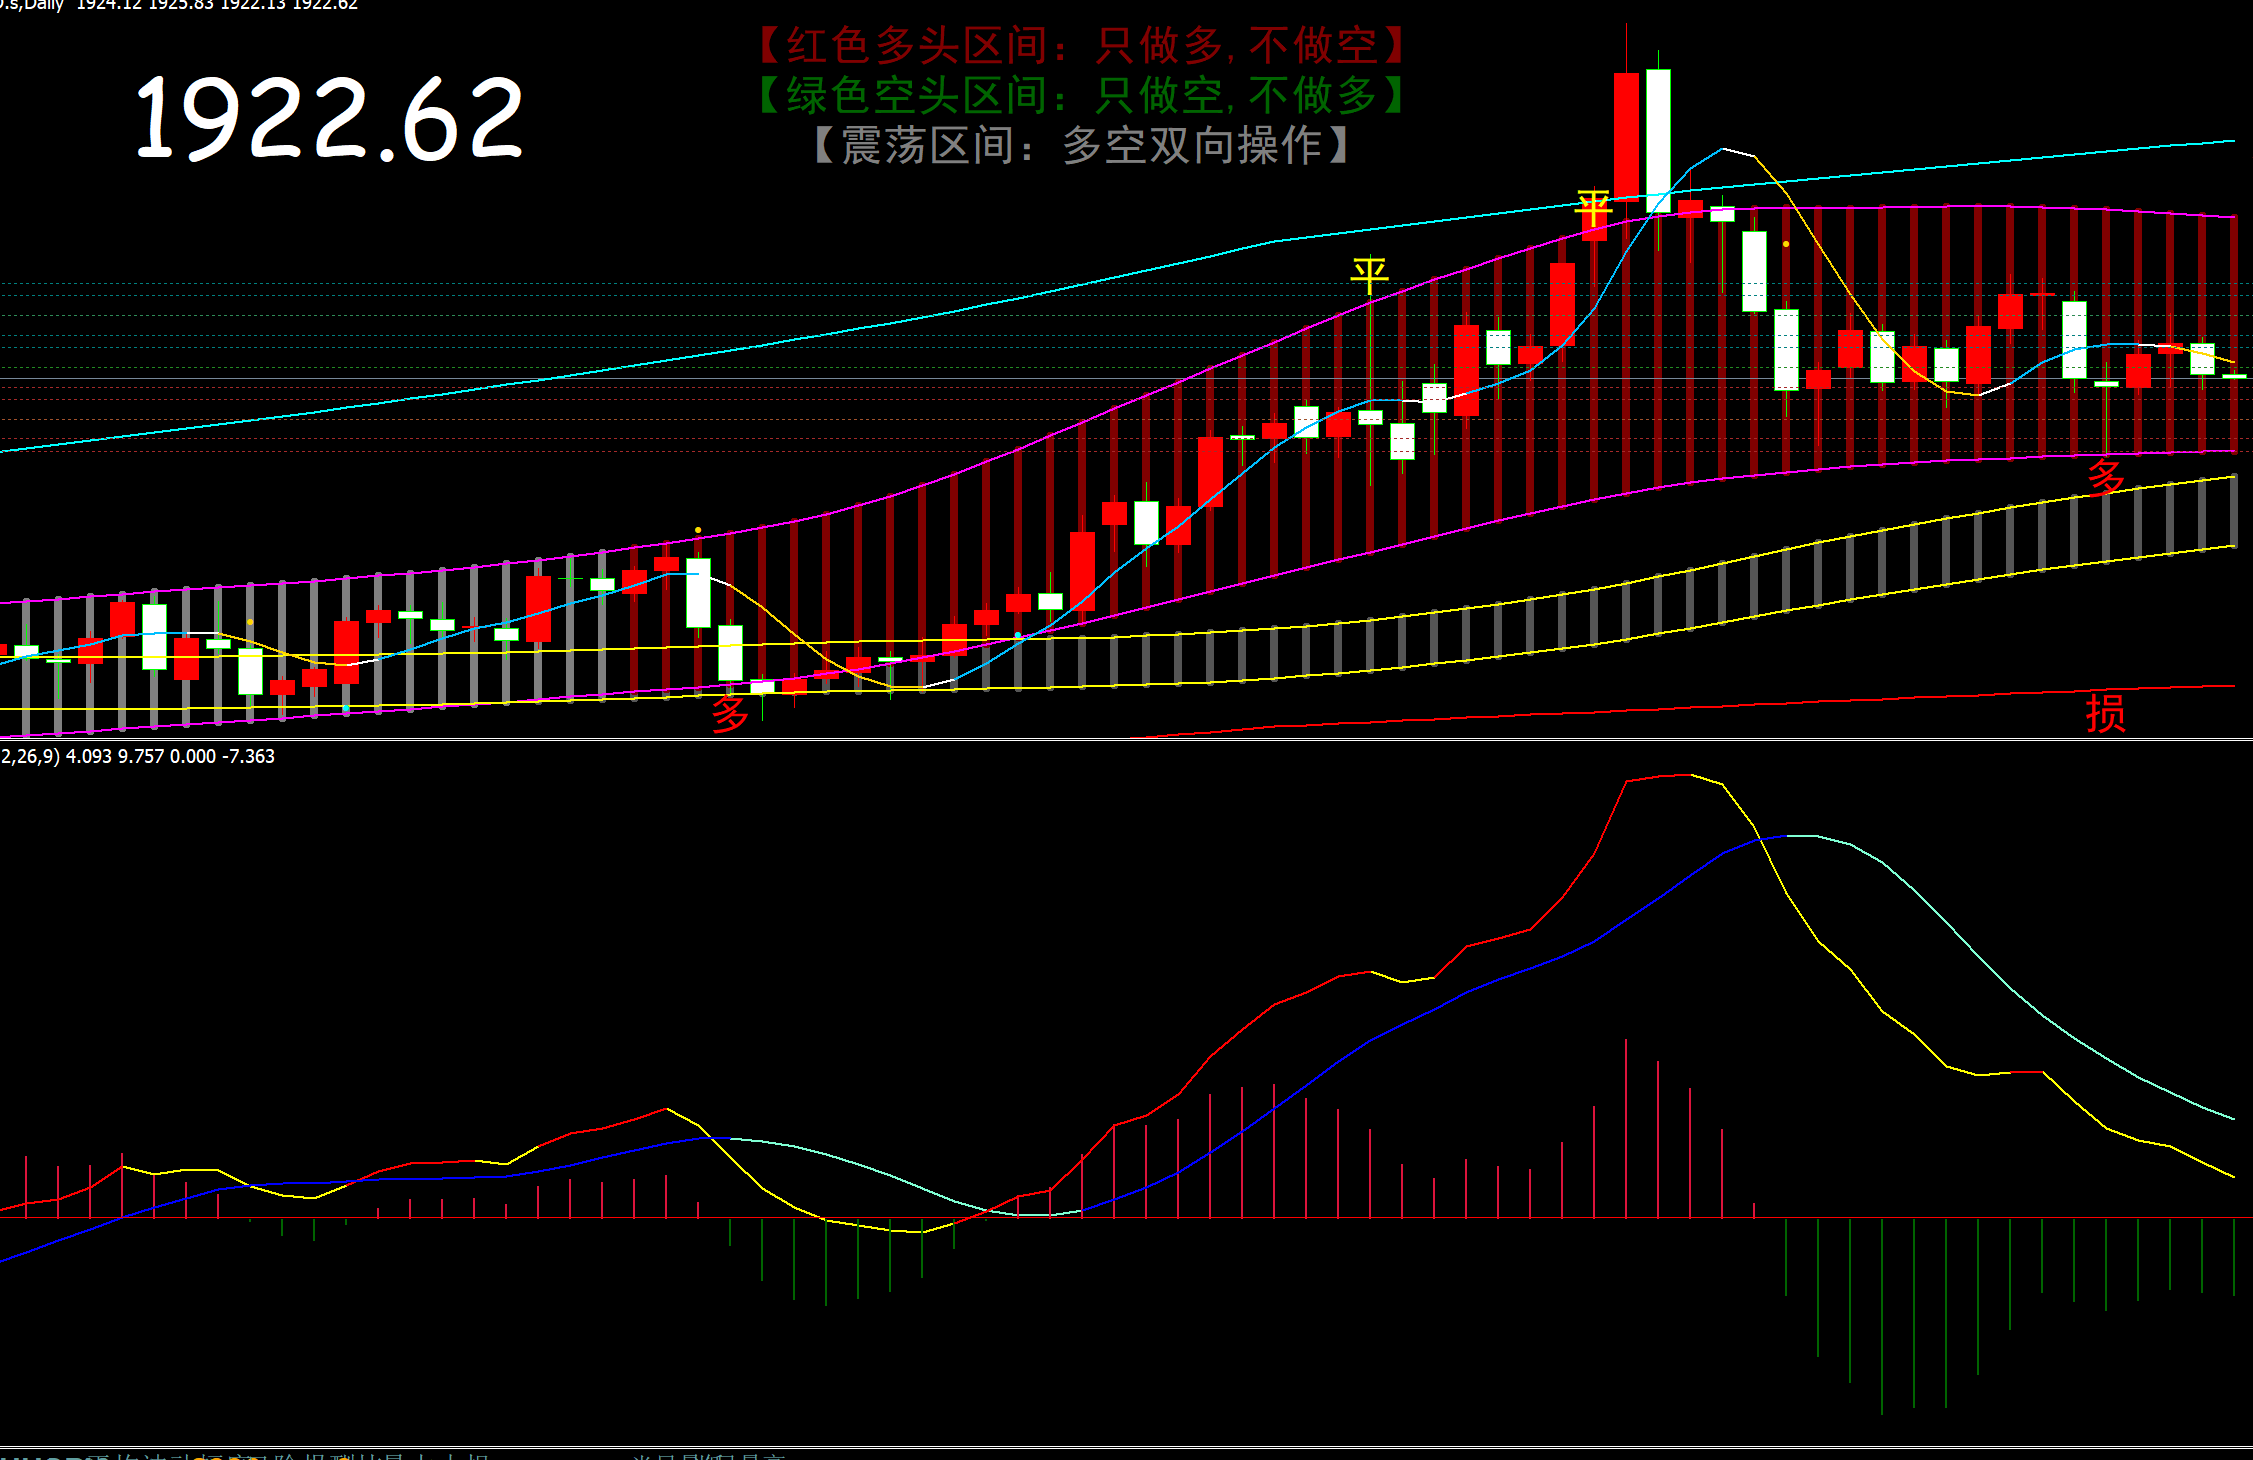Image resolution: width=2253 pixels, height=1460 pixels.
Task: Click the red 多 marker on the right
Action: click(x=2105, y=477)
